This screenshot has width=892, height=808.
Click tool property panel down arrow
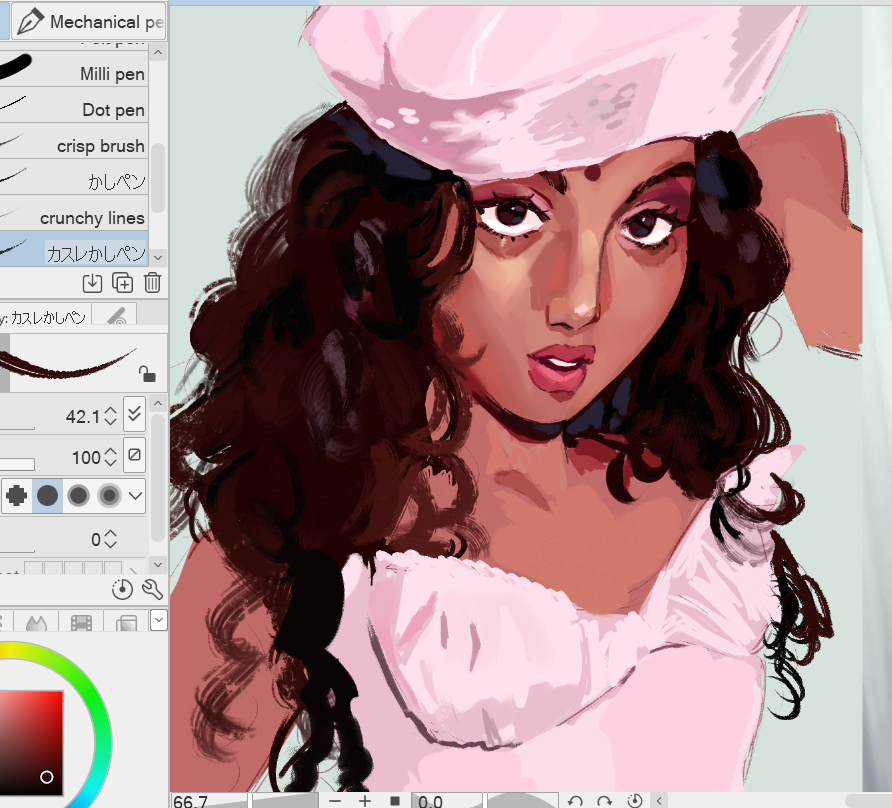(158, 564)
